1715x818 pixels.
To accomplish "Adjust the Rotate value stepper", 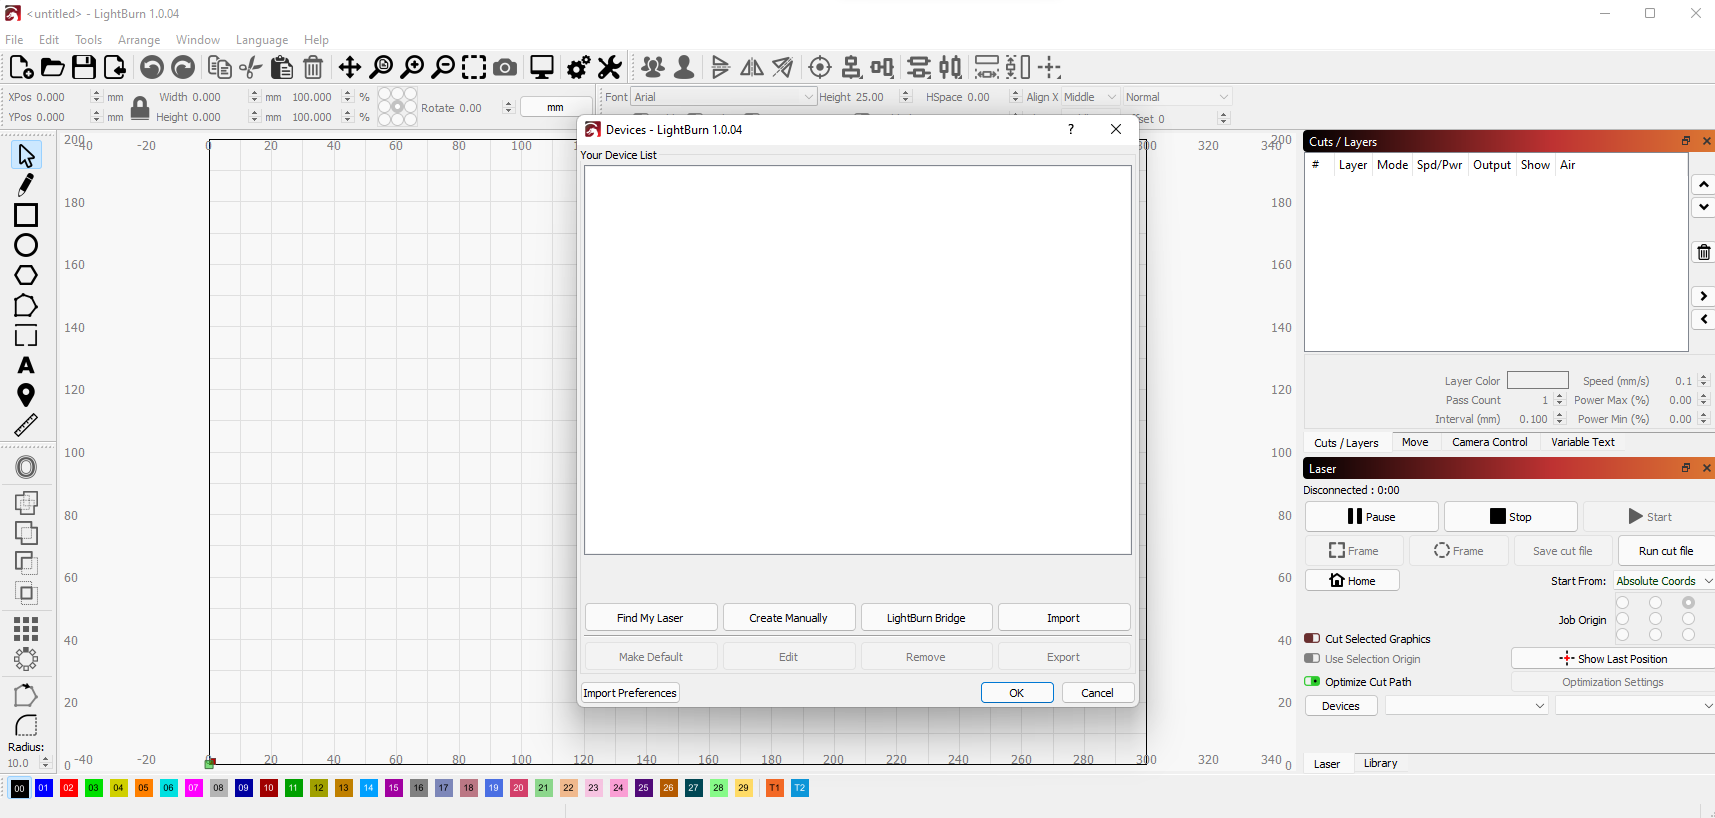I will [508, 107].
